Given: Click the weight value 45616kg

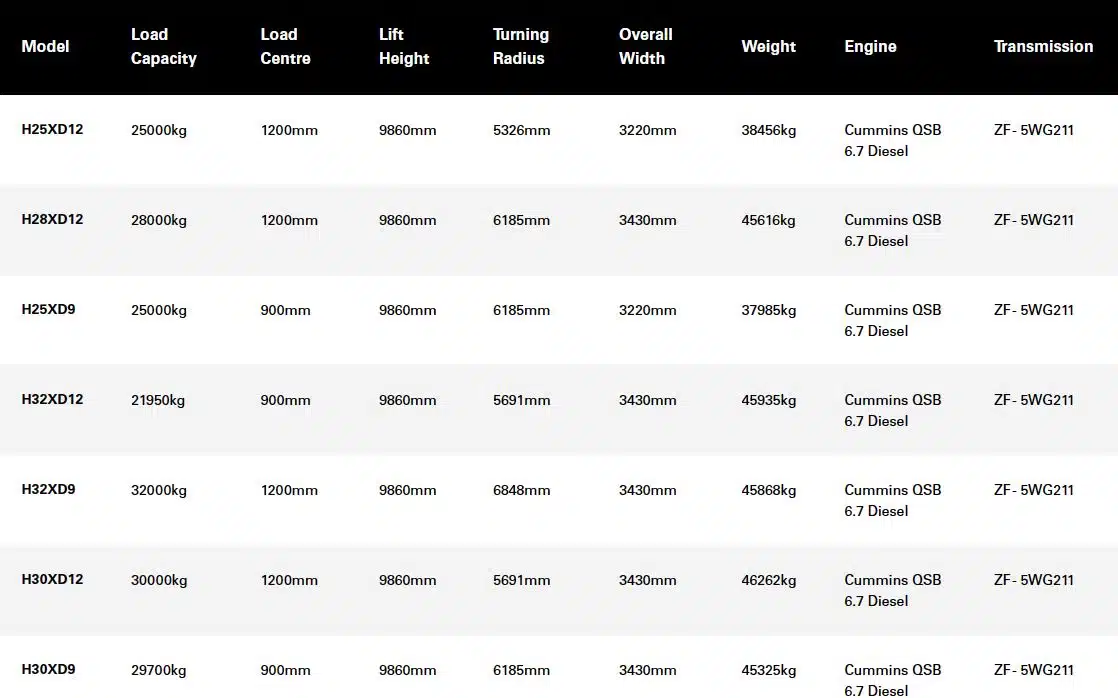Looking at the screenshot, I should click(x=769, y=220).
